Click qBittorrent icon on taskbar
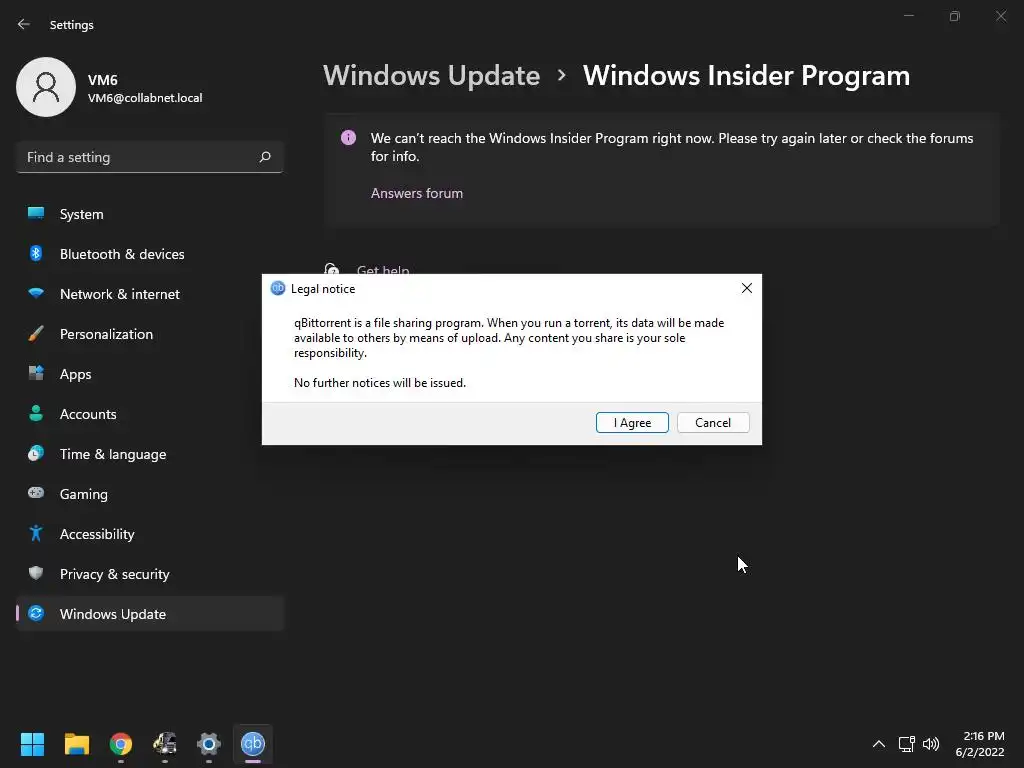1024x768 pixels. point(253,744)
